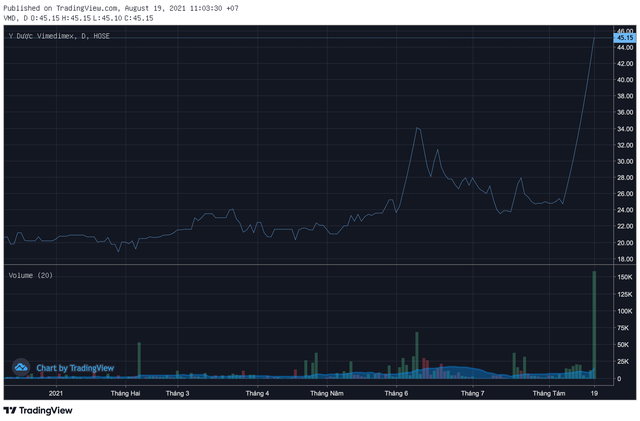Select the Tháng Tám date label
Viewport: 640px width, 421px height.
548,393
